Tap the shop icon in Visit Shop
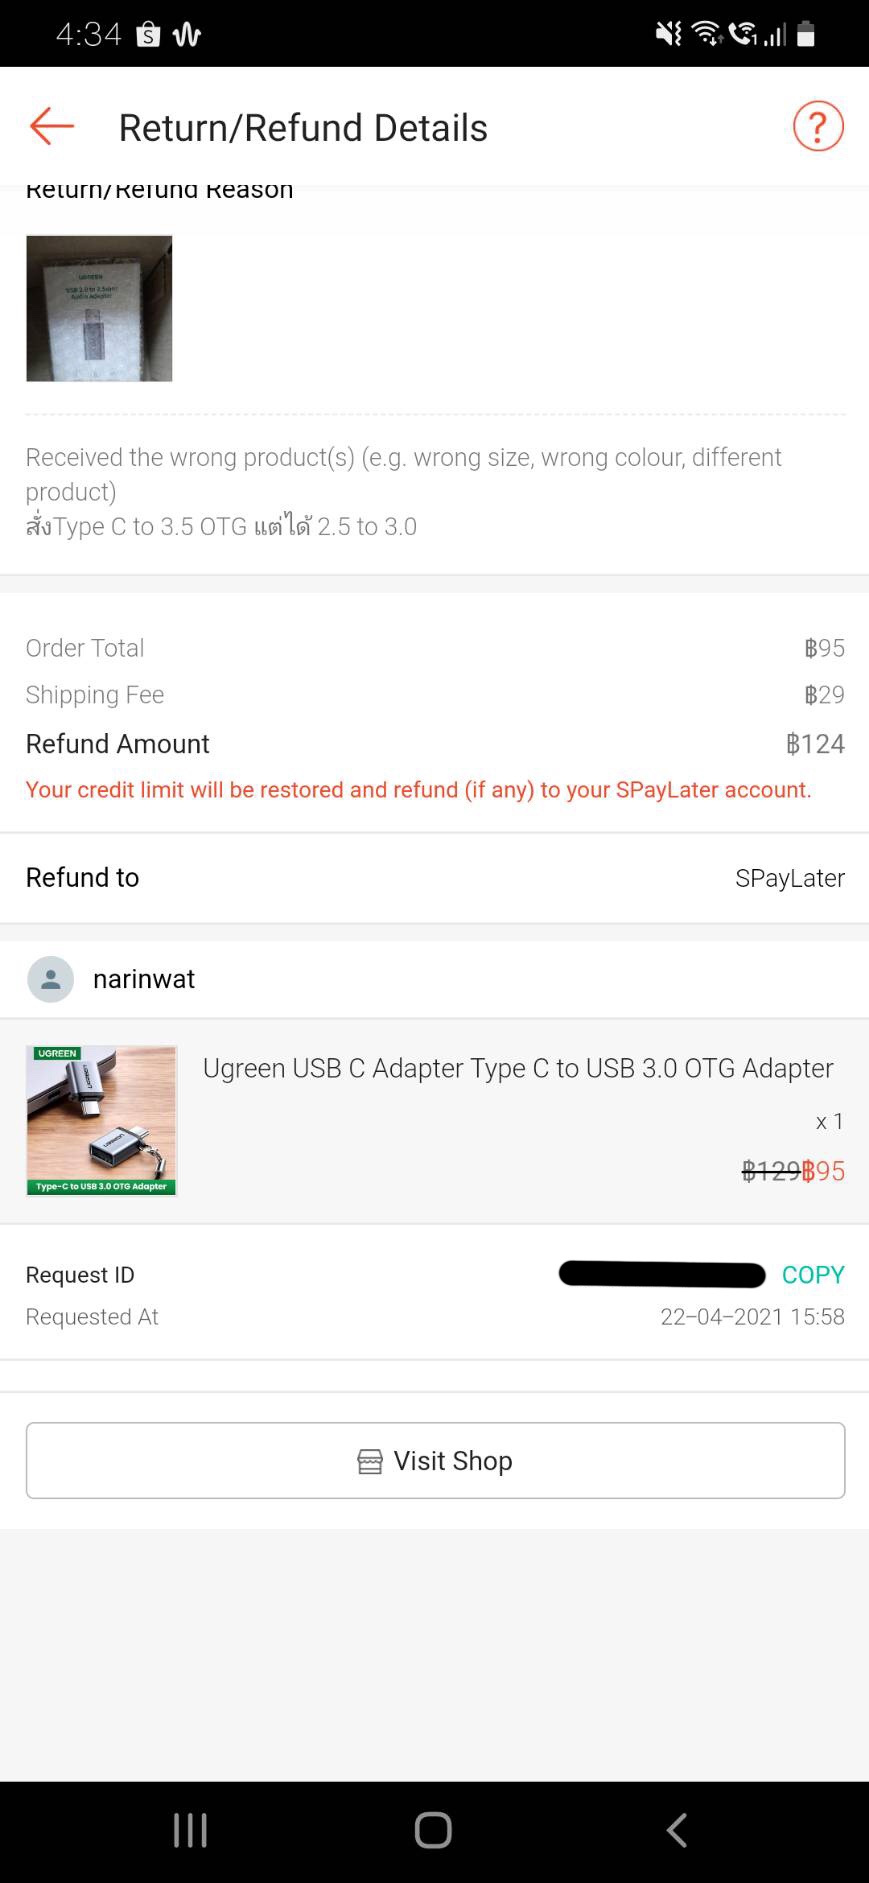The image size is (869, 1883). tap(370, 1462)
